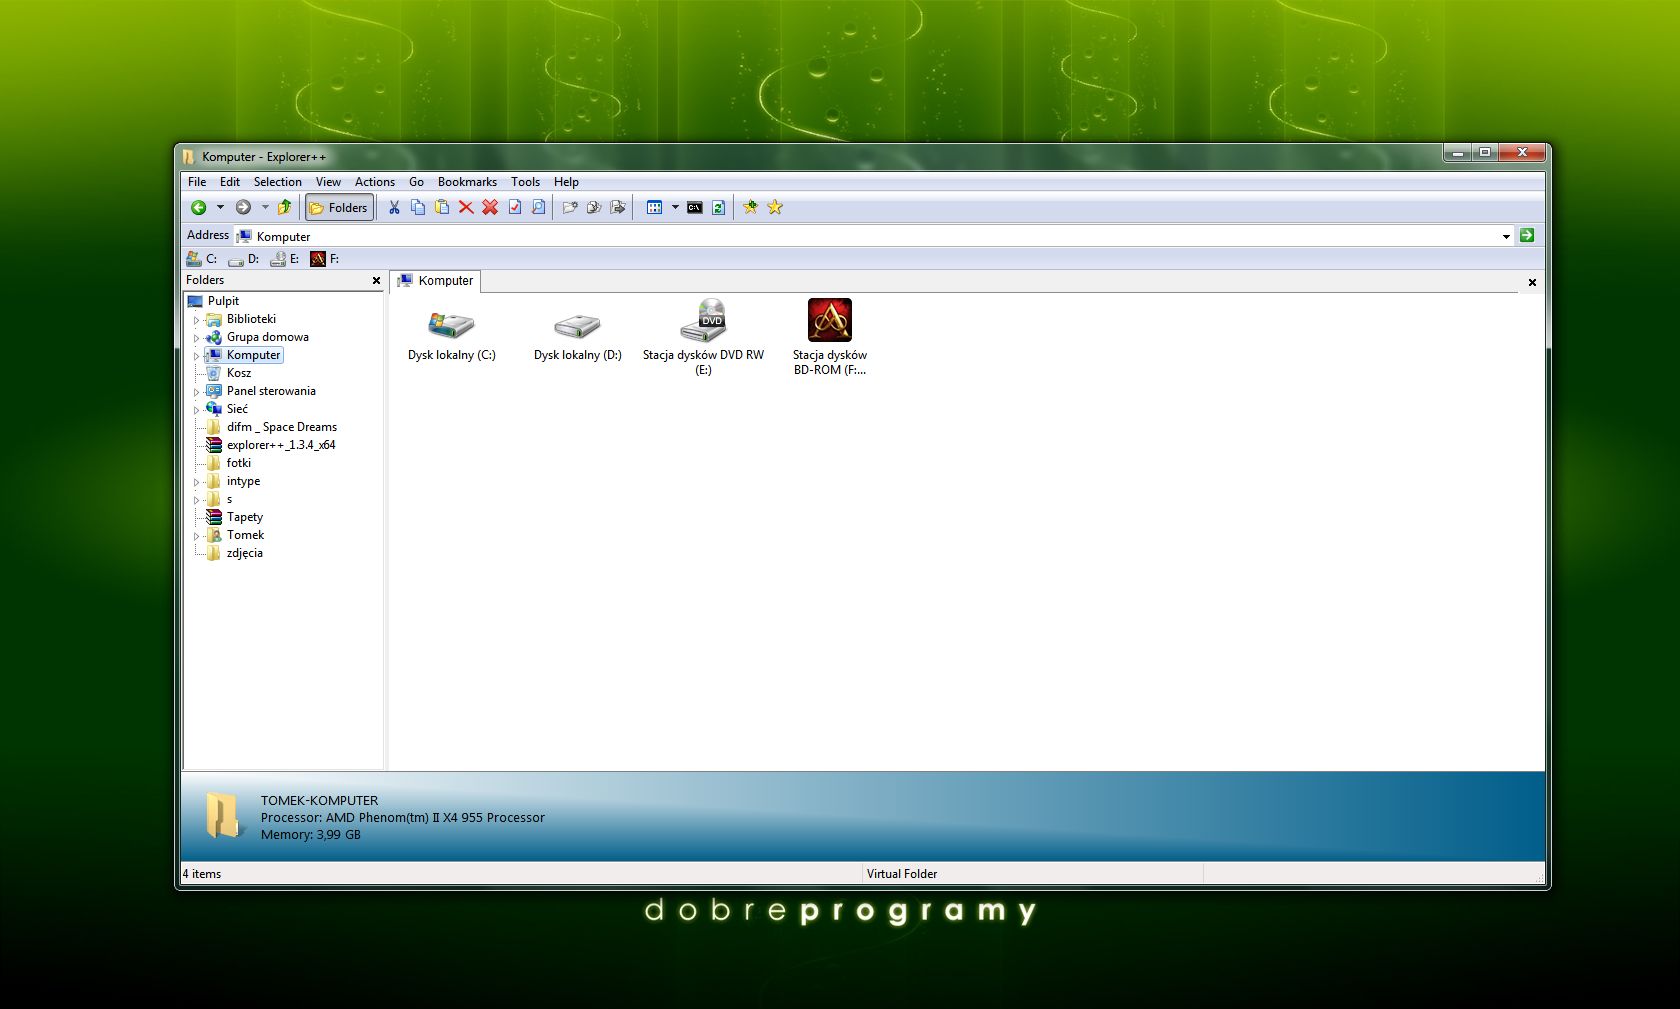
Task: Open the Bookmarks menu
Action: click(x=467, y=182)
